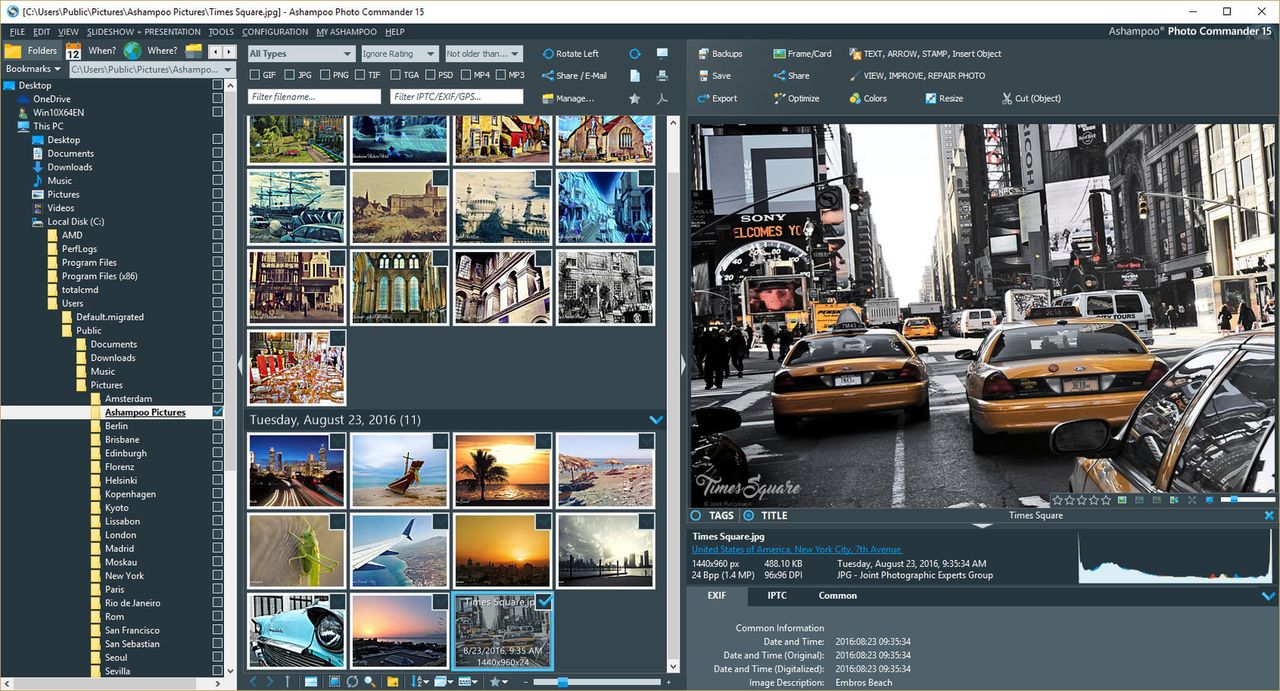Click the Rotate Left tool

point(570,54)
